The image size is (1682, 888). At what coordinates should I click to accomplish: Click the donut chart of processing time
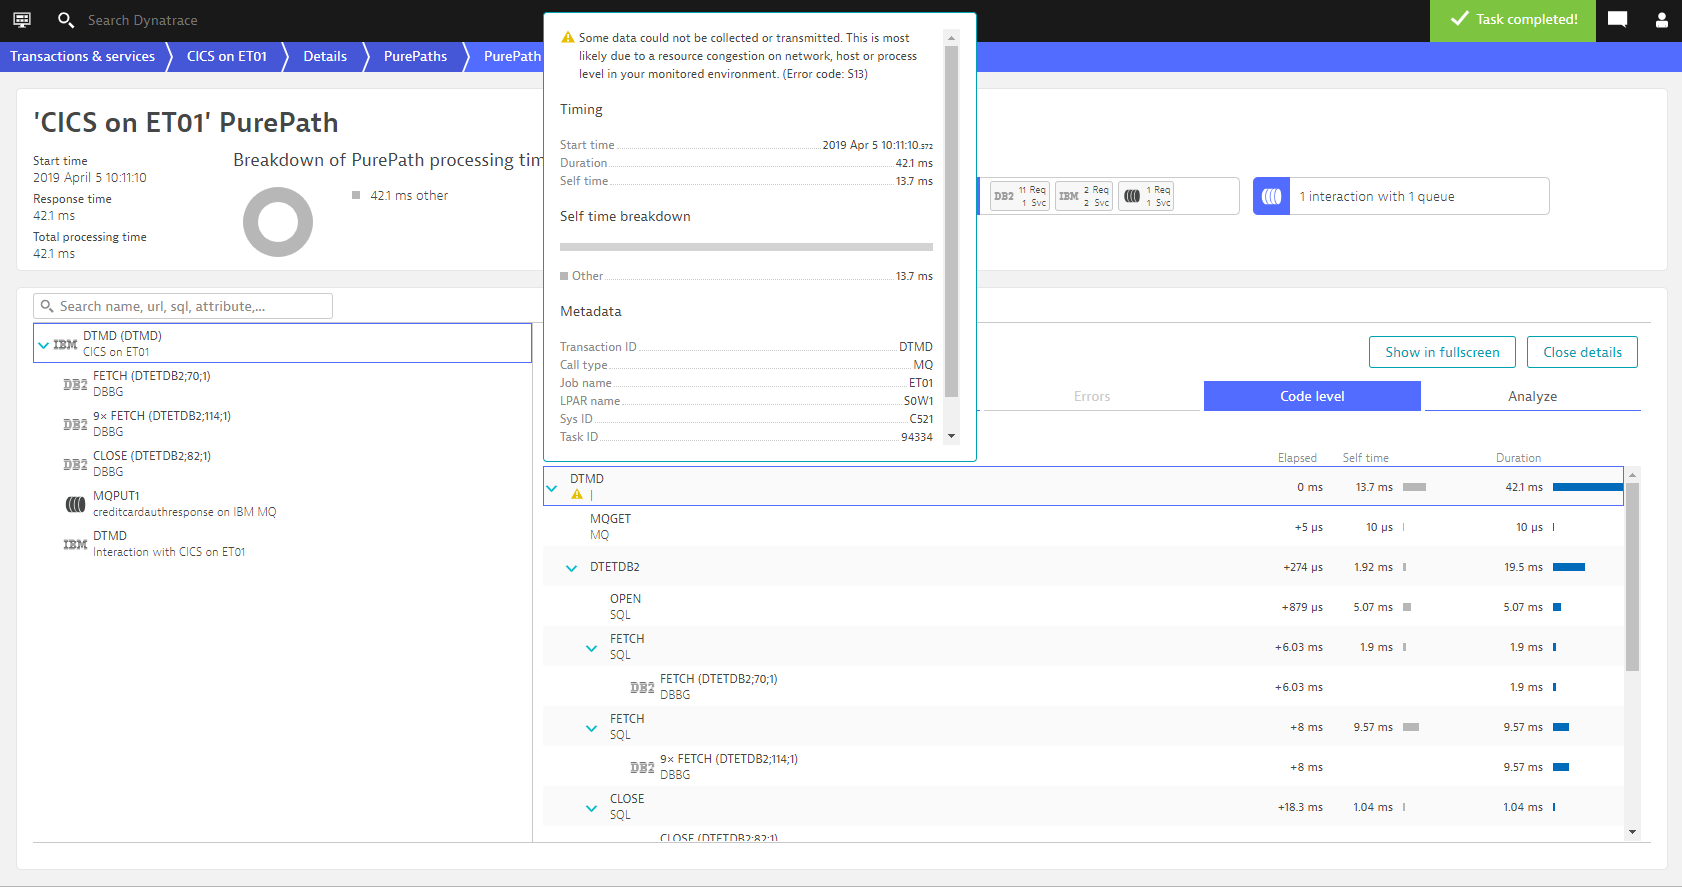click(278, 222)
